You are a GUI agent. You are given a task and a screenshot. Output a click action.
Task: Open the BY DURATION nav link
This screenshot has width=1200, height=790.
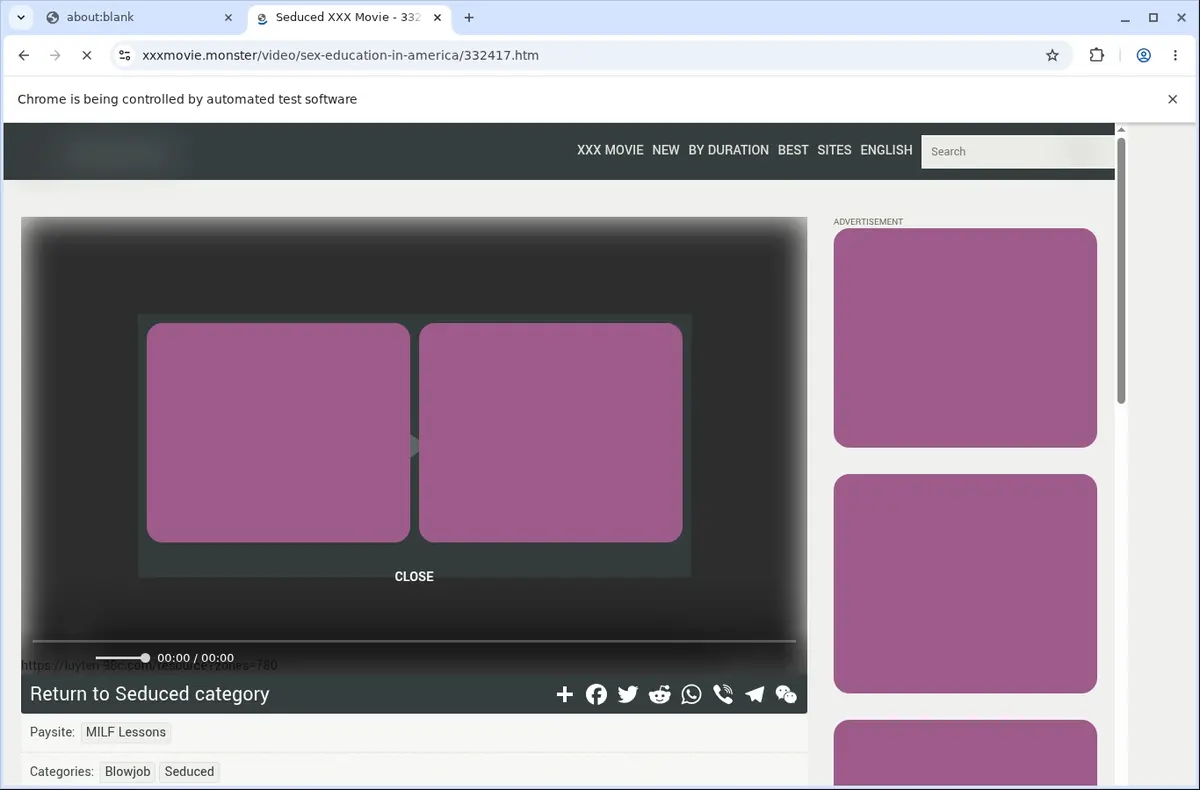728,150
